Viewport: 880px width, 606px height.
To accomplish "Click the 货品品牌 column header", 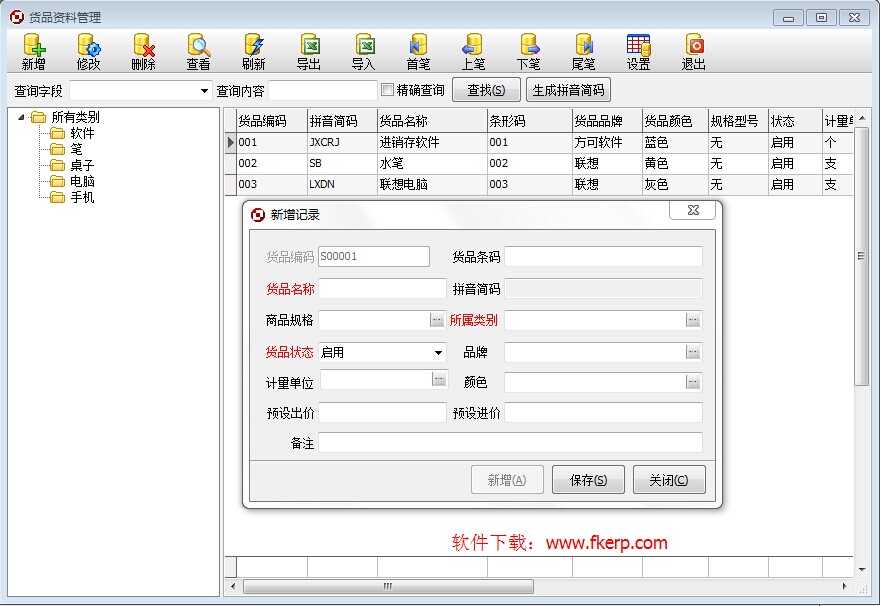I will [607, 121].
